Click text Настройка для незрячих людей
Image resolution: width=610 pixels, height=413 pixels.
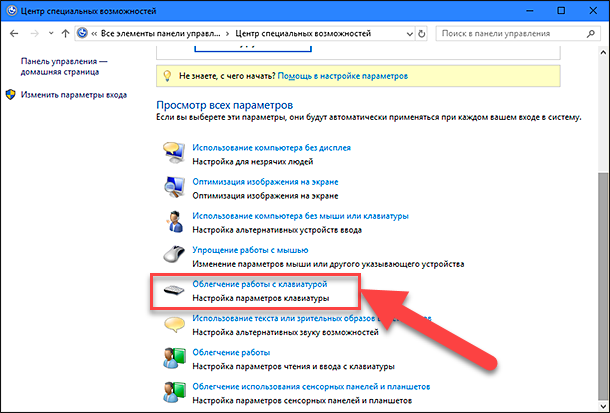click(252, 162)
